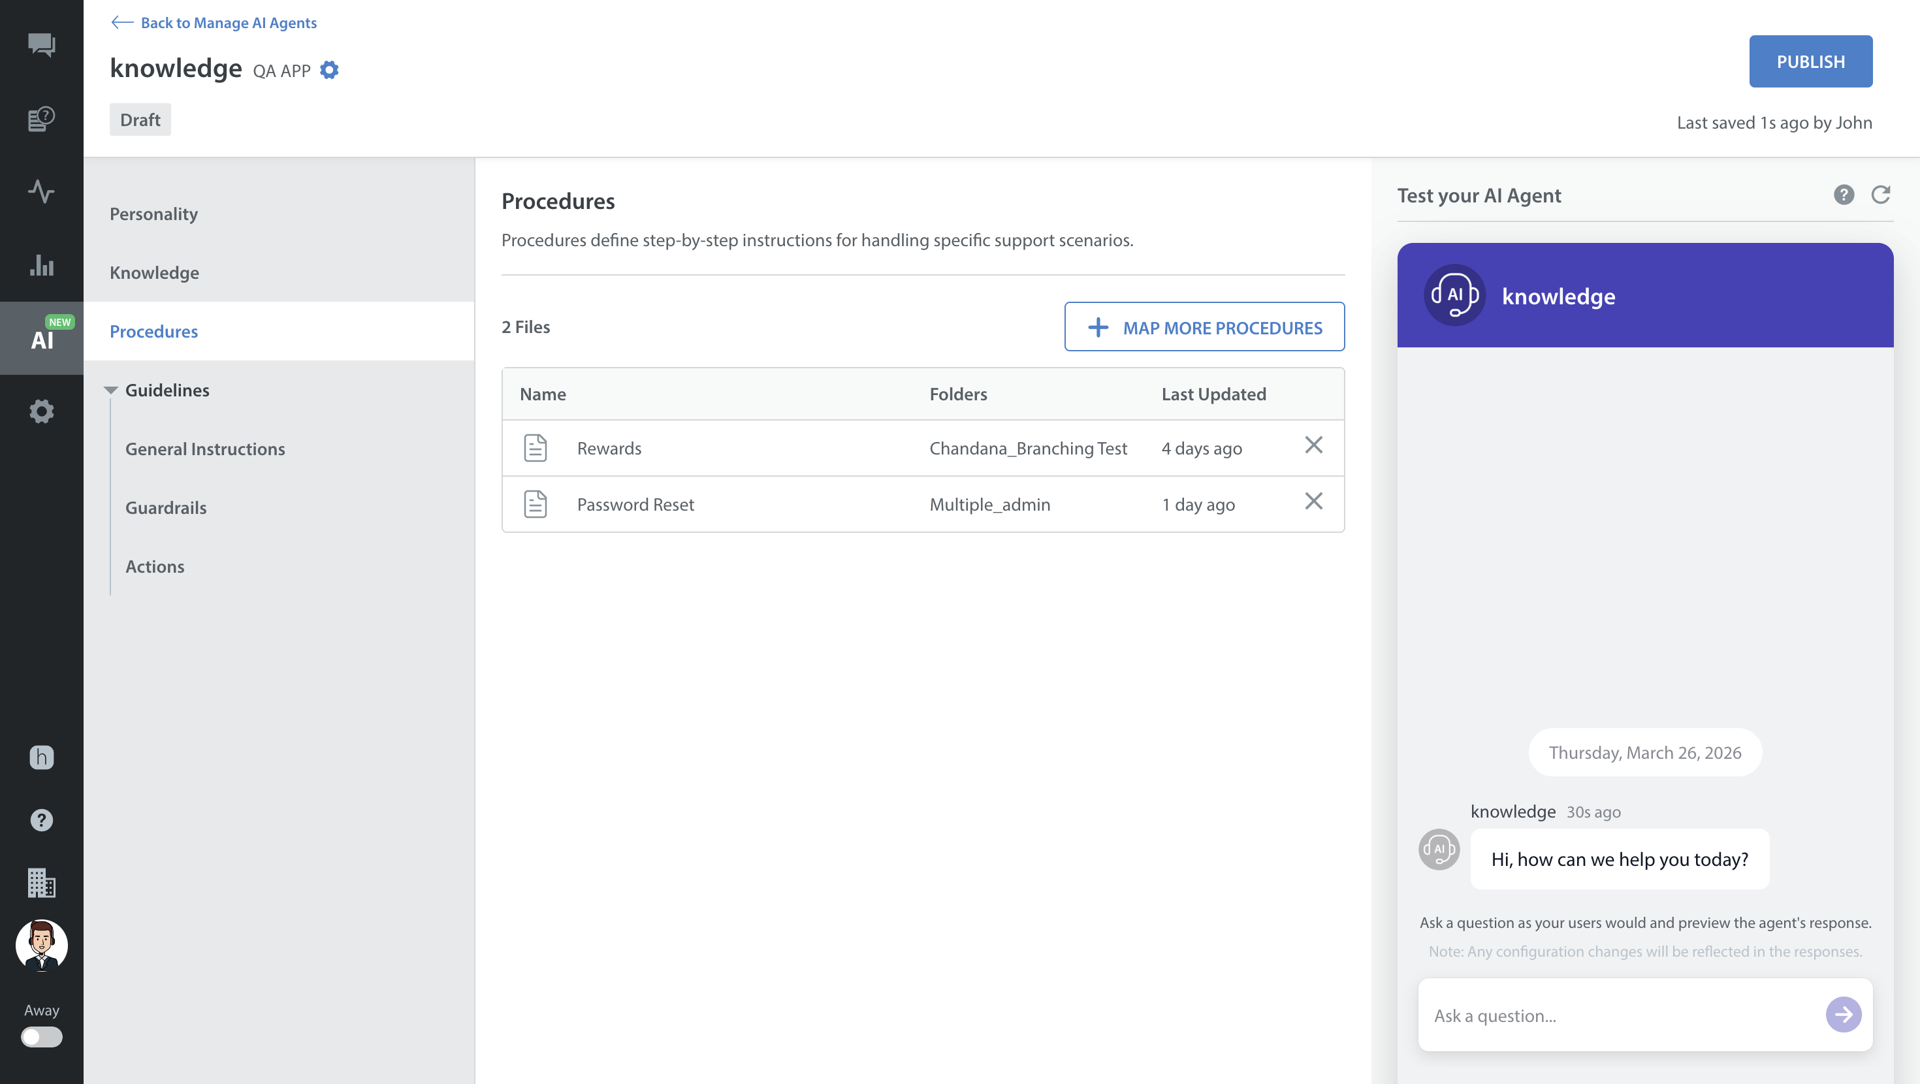Screen dimensions: 1920x1084
Task: Open the activity pulse sidebar icon
Action: [41, 191]
